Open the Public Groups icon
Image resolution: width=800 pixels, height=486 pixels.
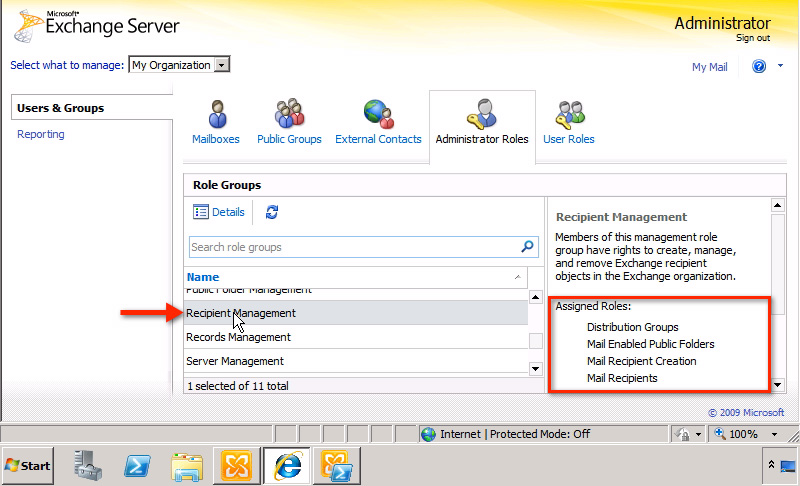pos(289,113)
